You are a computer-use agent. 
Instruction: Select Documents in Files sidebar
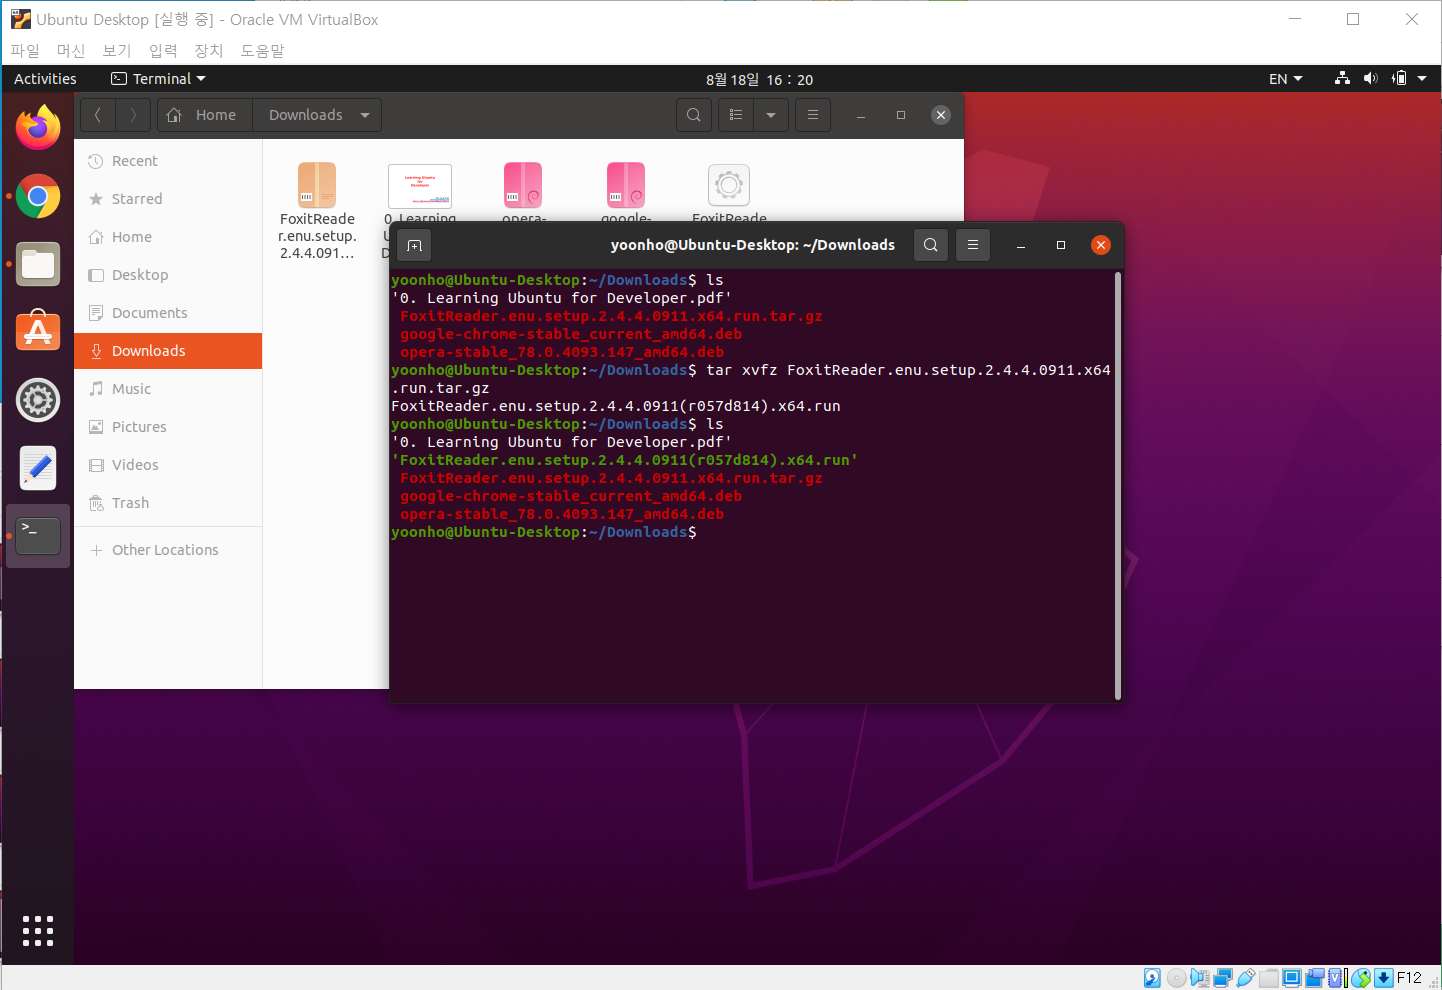pyautogui.click(x=168, y=313)
